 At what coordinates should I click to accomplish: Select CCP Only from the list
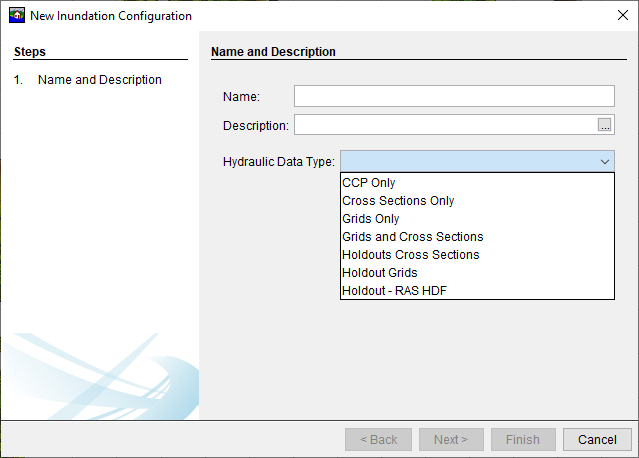point(477,183)
